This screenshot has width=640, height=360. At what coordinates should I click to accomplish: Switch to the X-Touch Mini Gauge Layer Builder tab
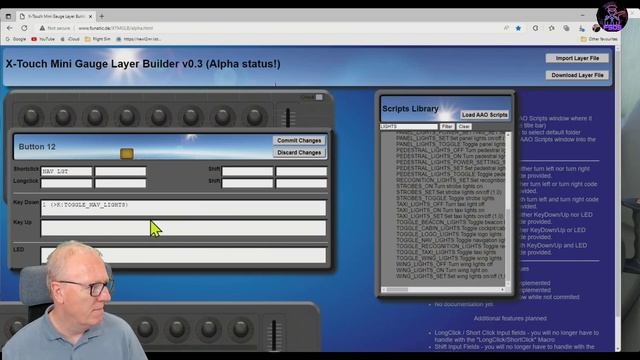click(56, 16)
